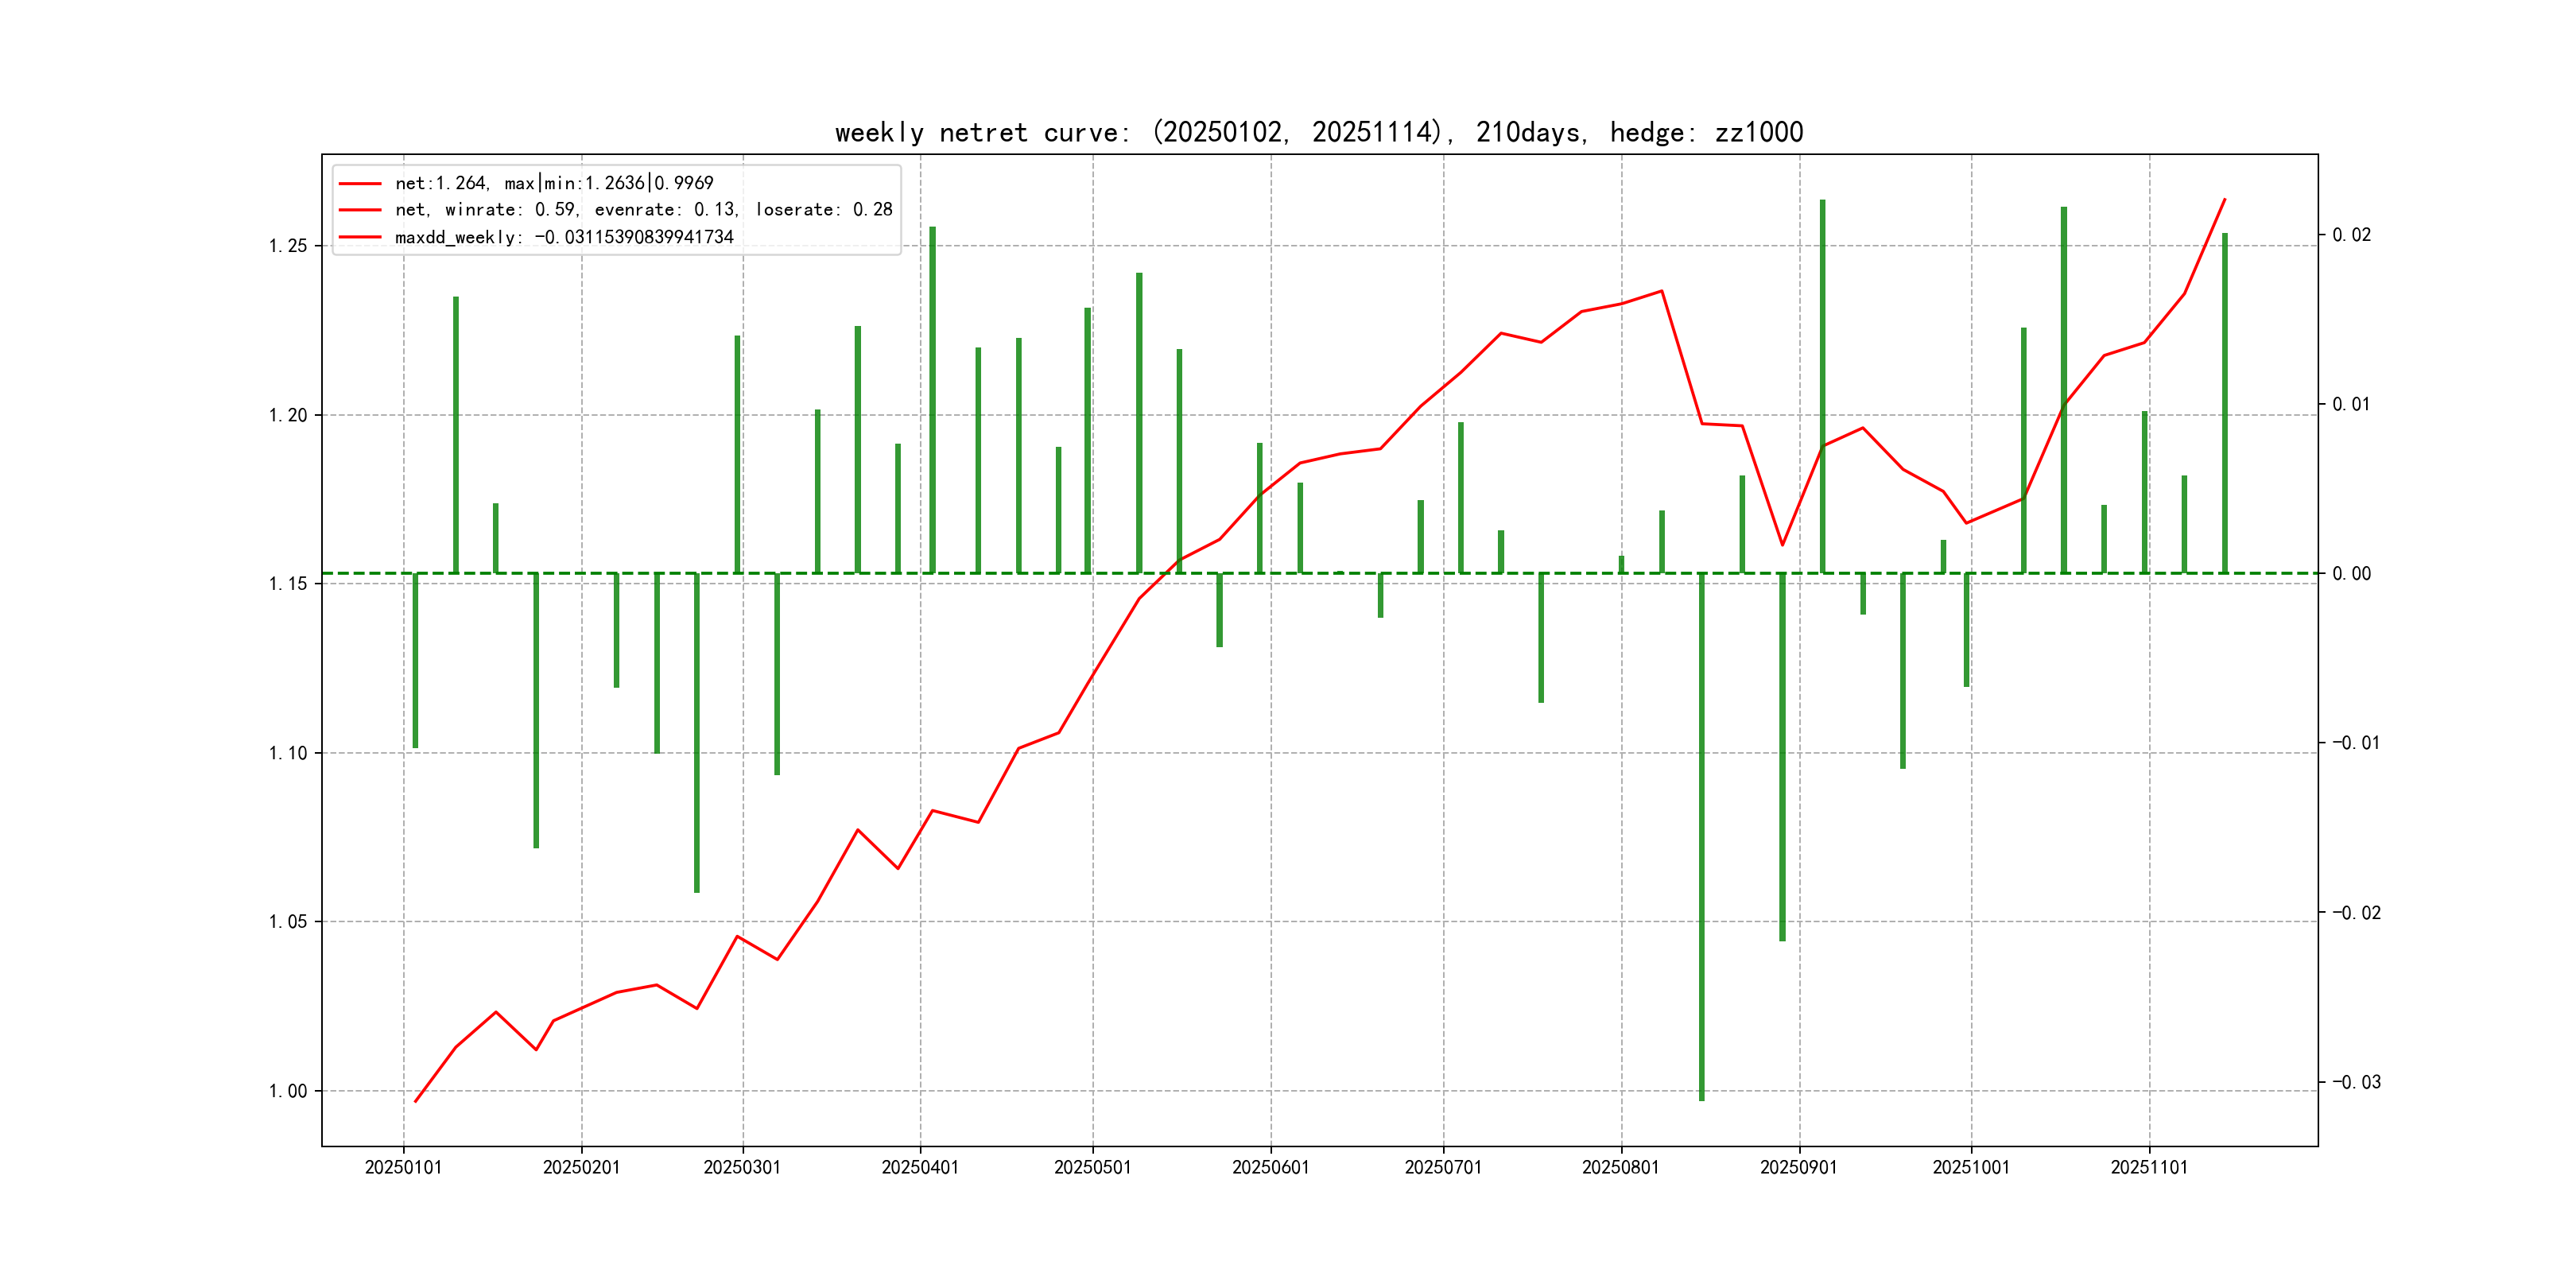Click the 0.00 right y-axis label
This screenshot has height=1288, width=2576.
pos(2351,574)
